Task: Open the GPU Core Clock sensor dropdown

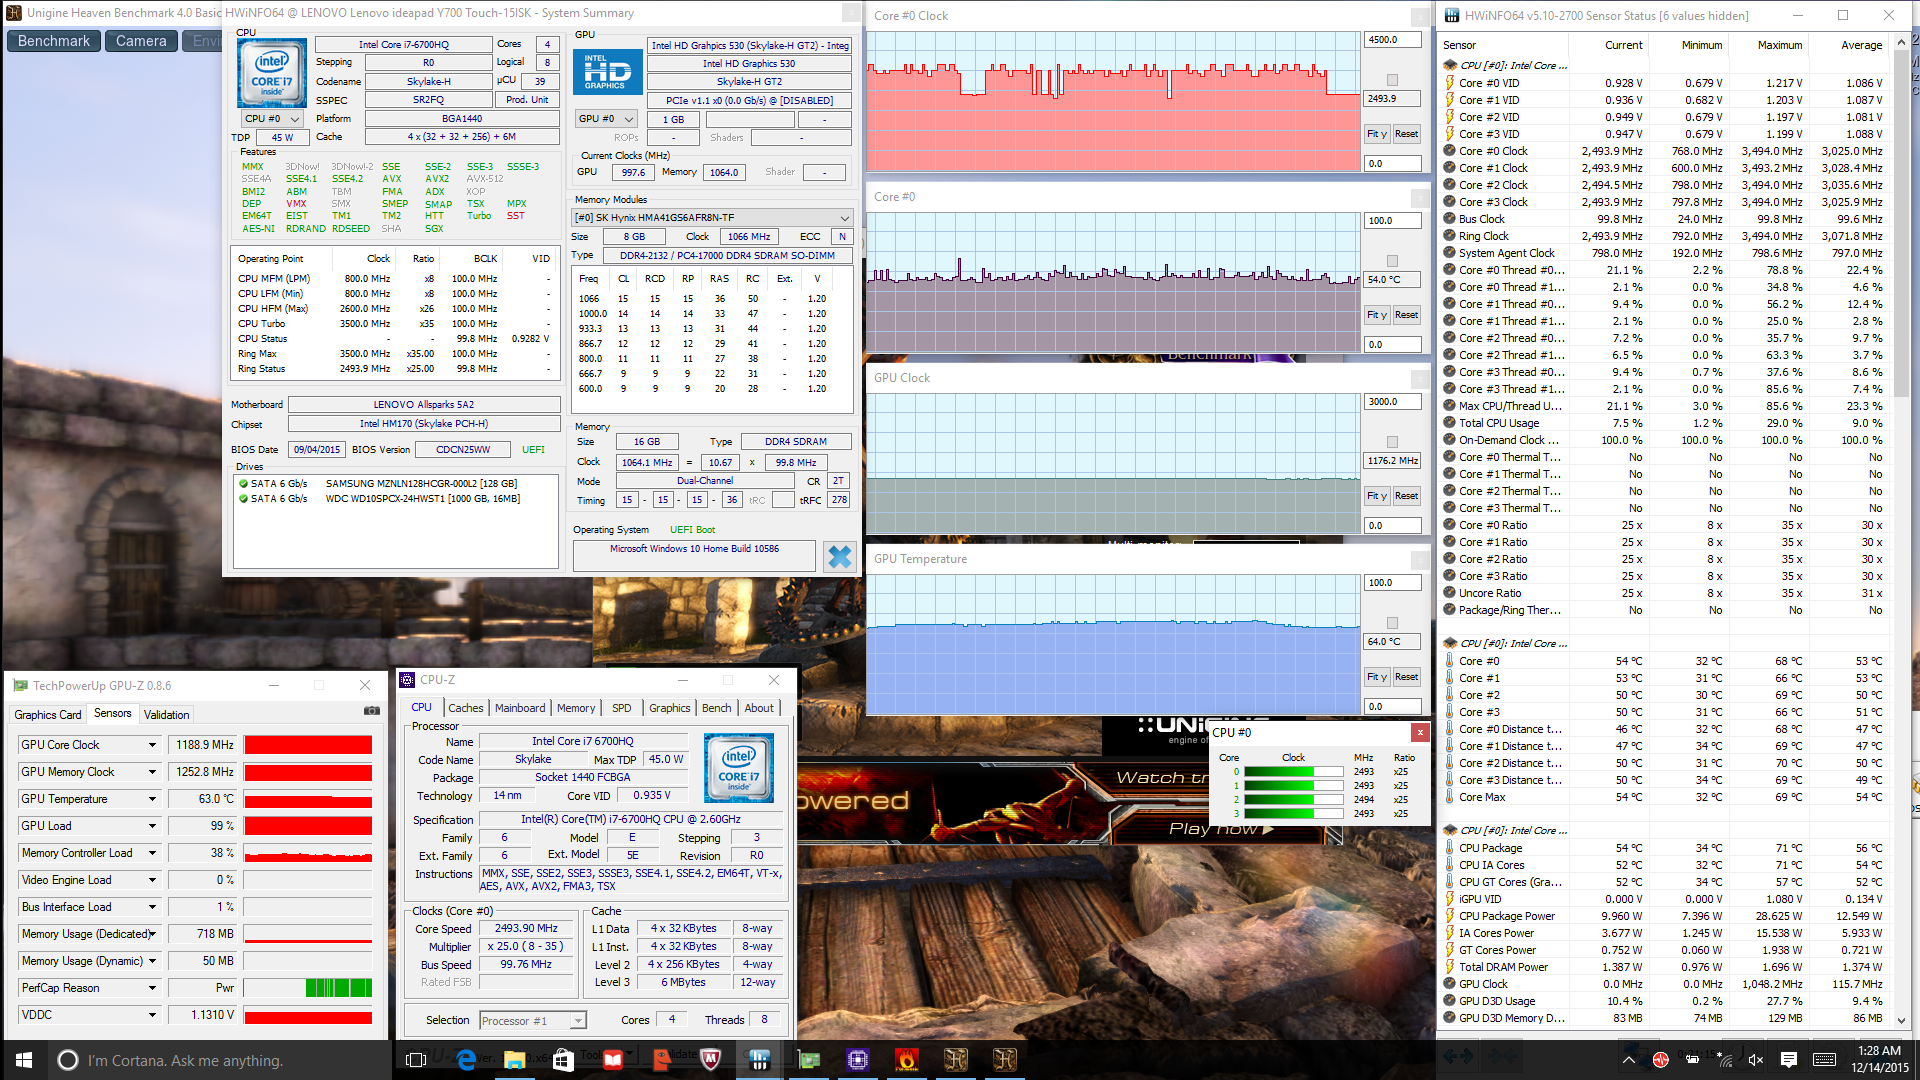Action: coord(152,745)
